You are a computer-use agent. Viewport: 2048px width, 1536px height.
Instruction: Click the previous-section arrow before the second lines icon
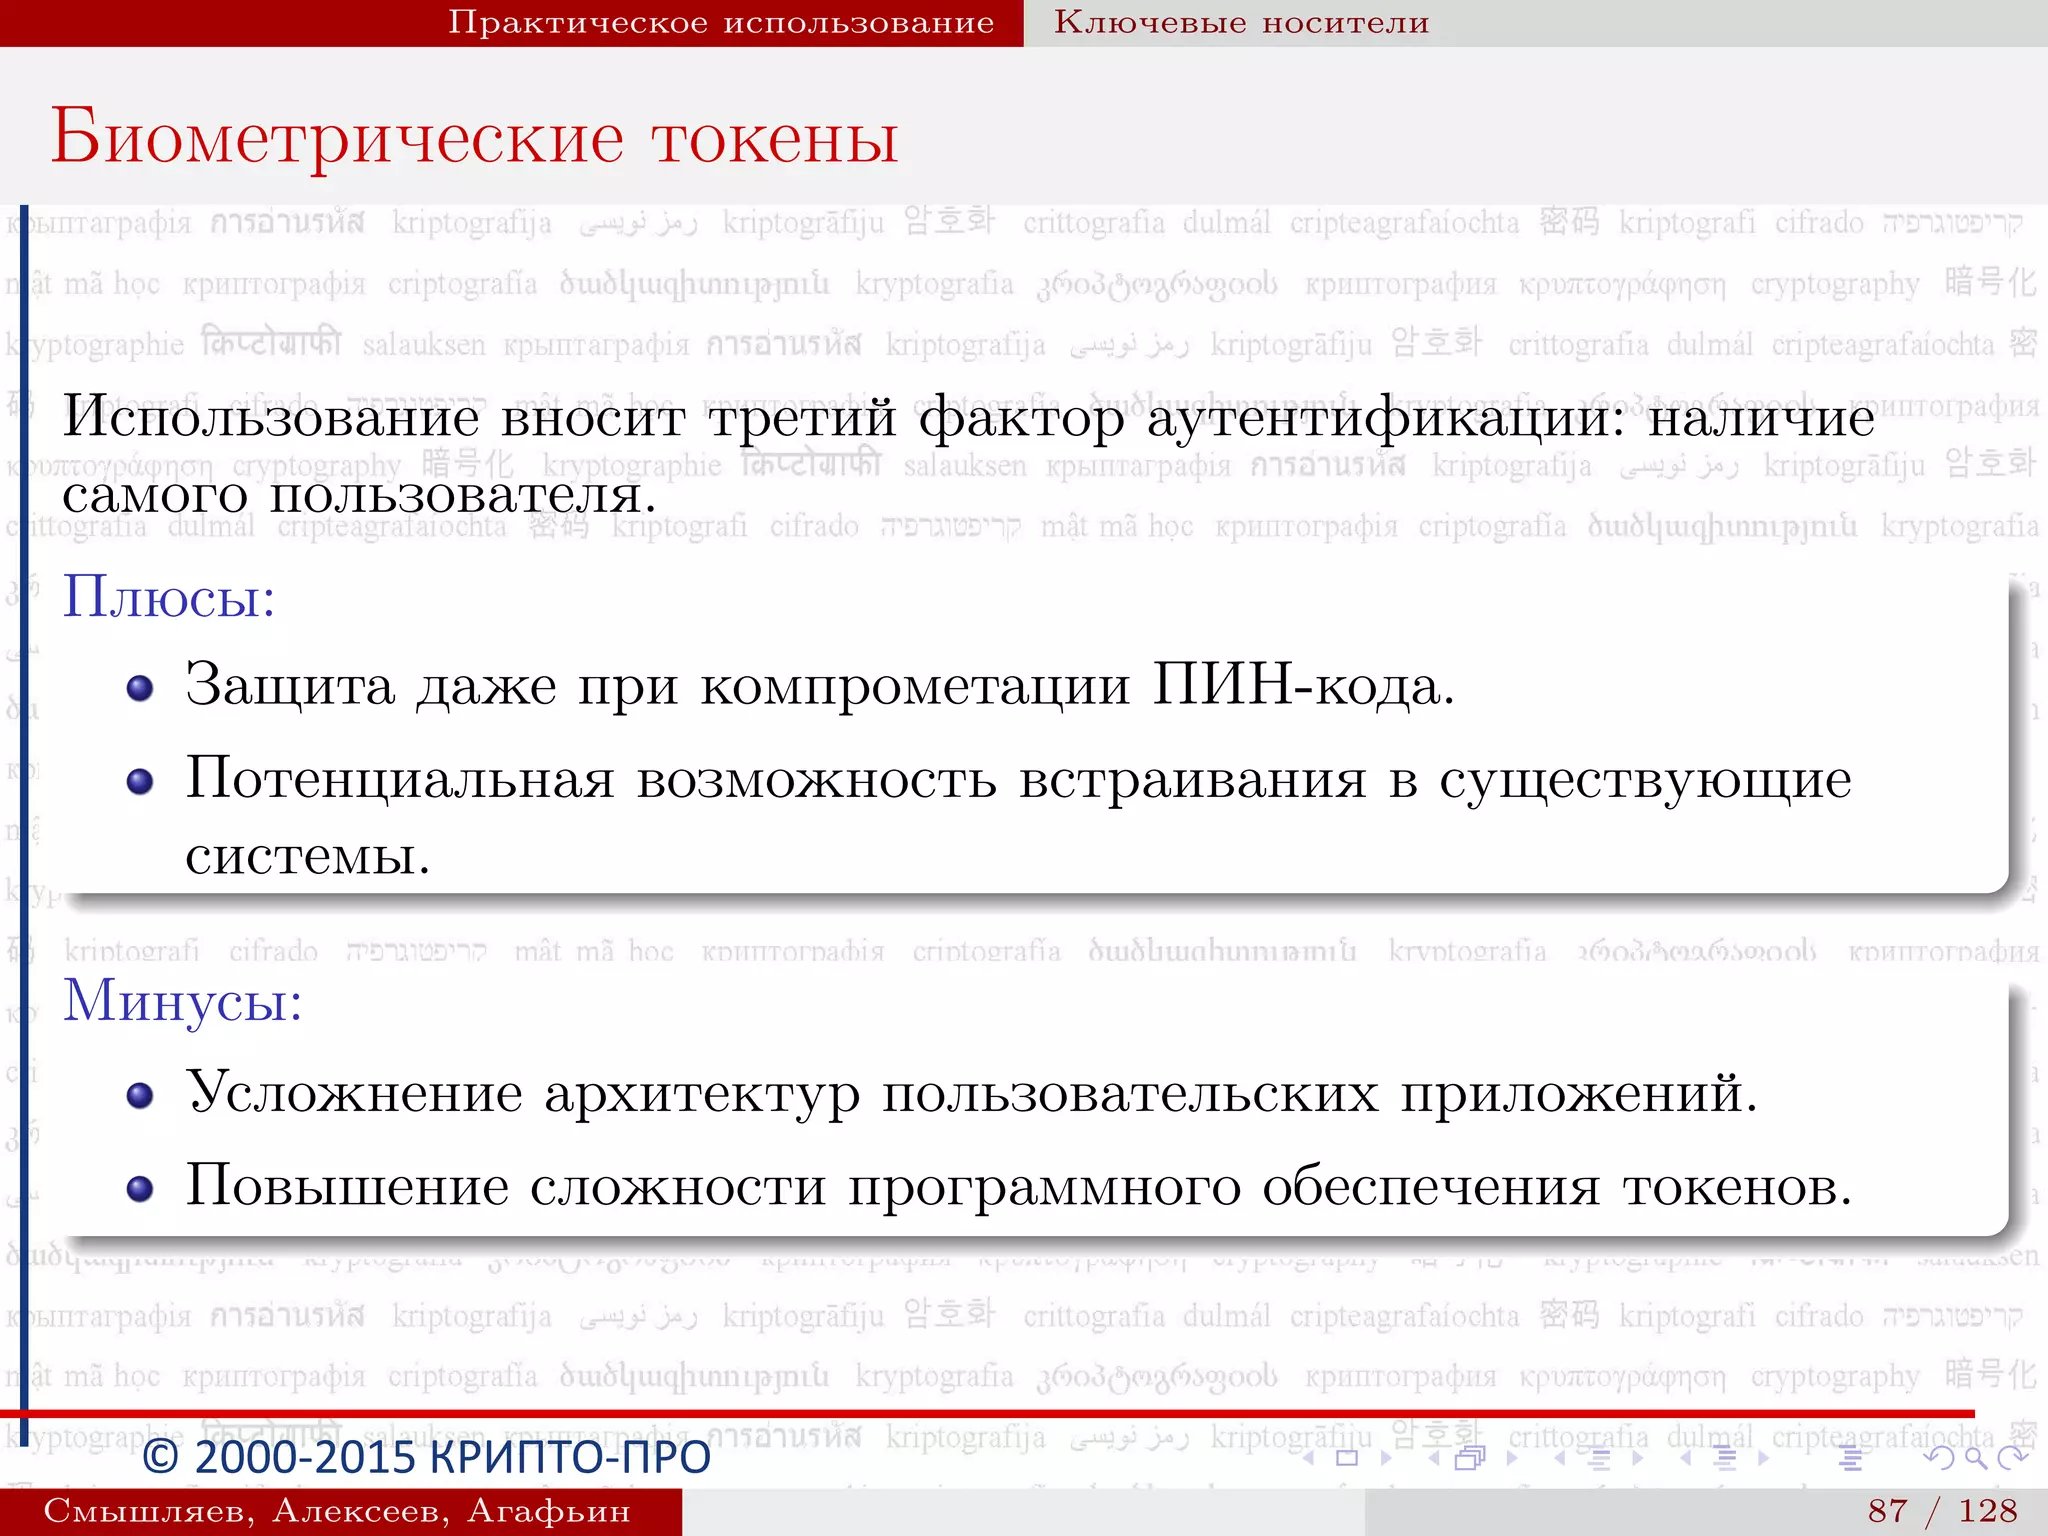tap(1686, 1458)
